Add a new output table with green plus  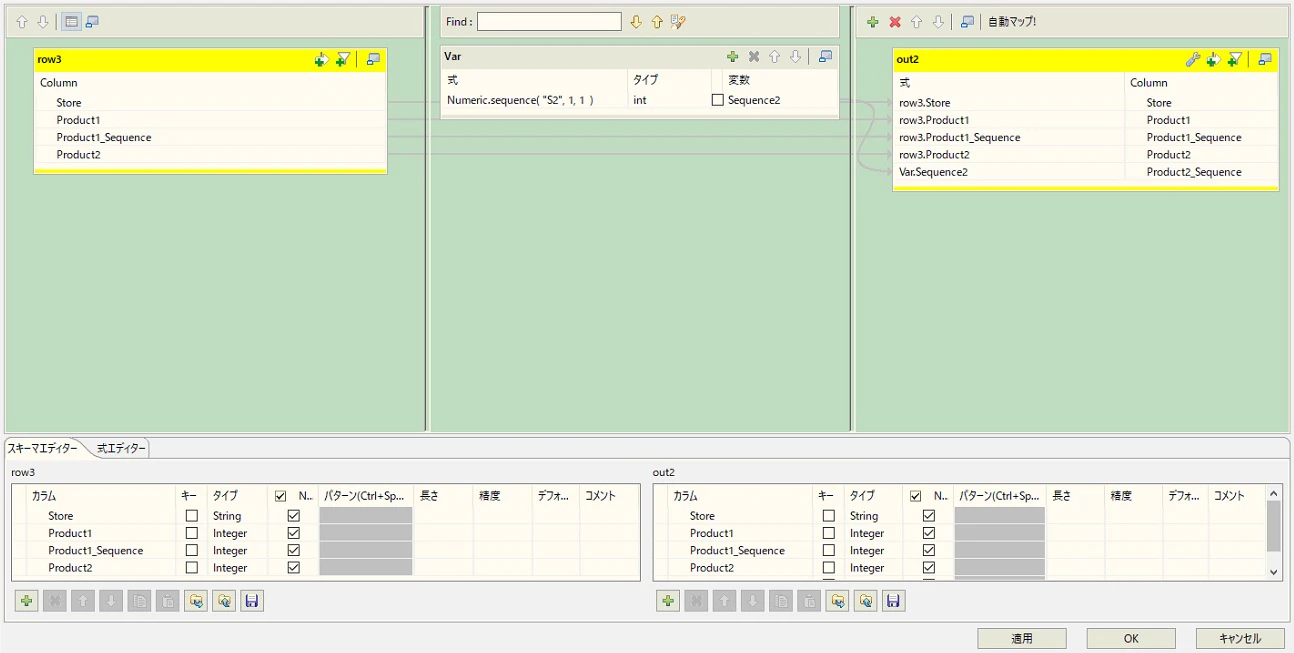coord(873,21)
